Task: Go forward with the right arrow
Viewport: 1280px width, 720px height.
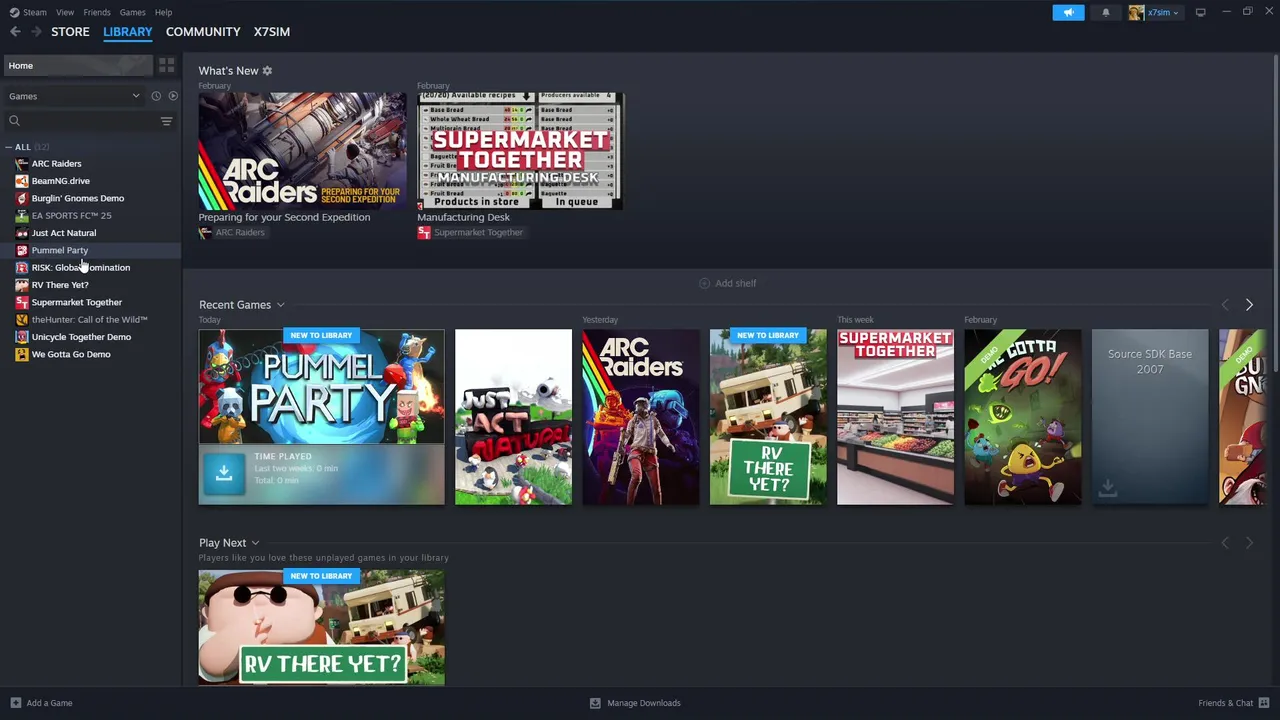Action: pos(36,32)
